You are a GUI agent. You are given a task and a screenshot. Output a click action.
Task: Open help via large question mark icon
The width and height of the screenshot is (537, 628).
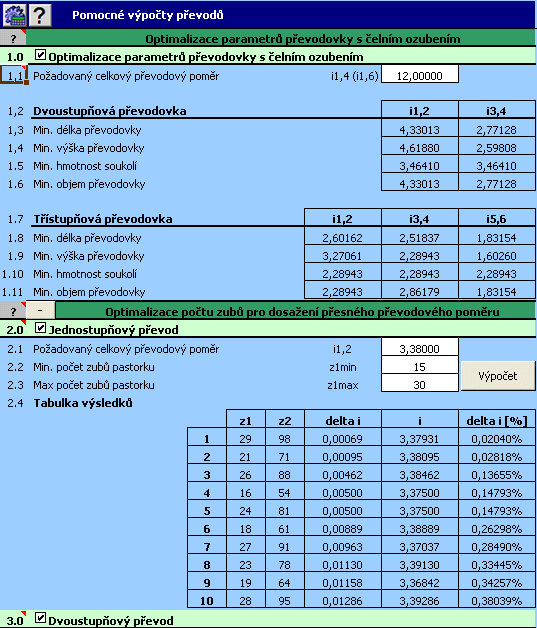(x=39, y=15)
